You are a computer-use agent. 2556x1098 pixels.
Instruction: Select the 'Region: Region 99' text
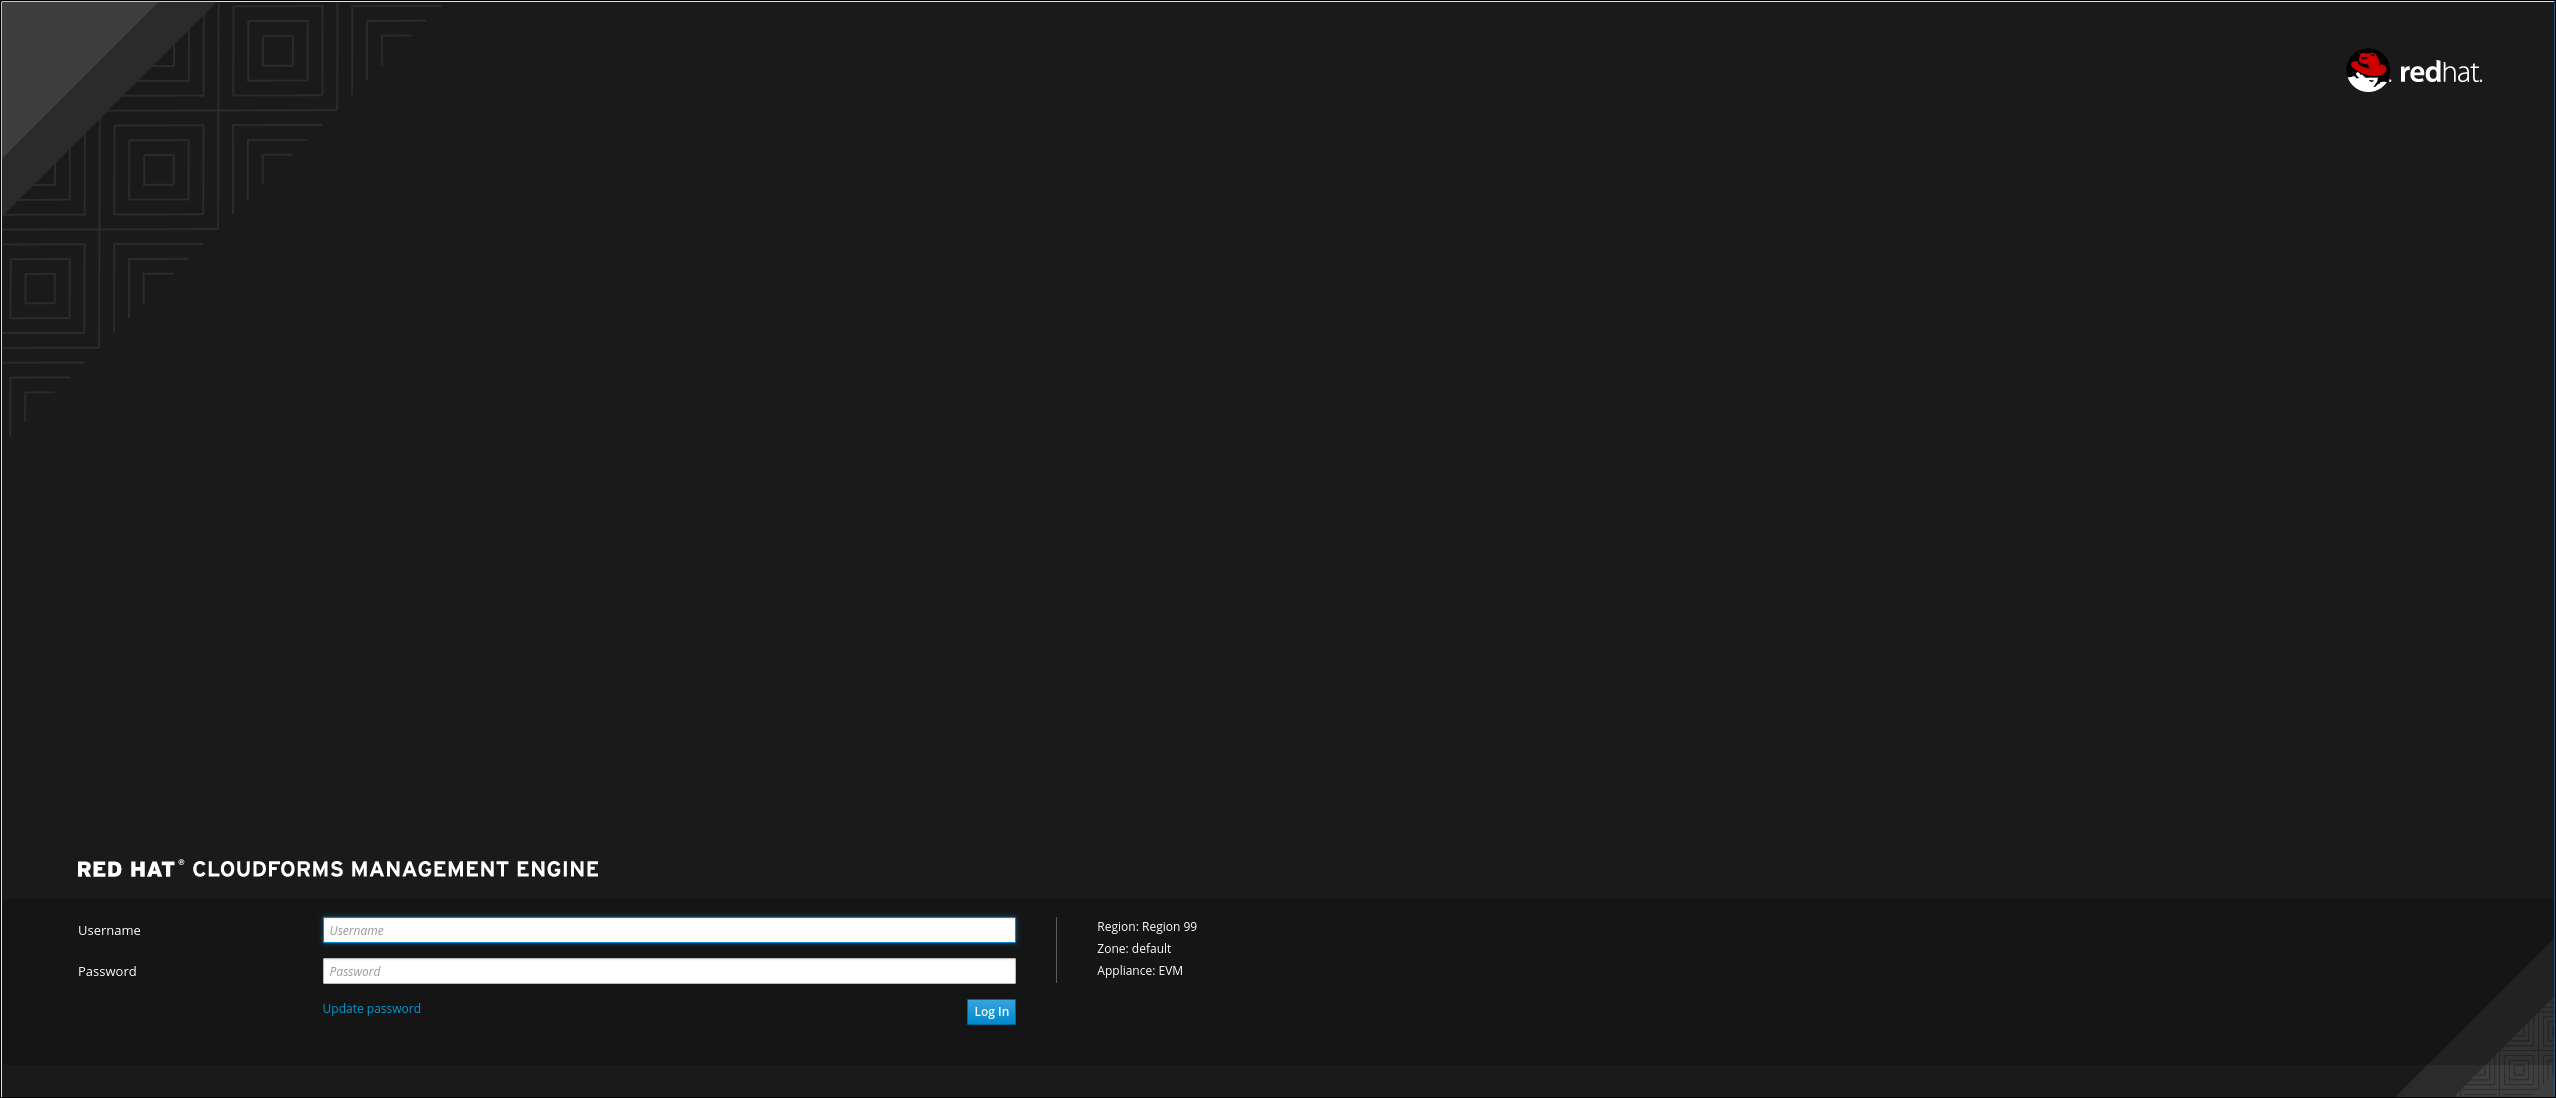click(x=1147, y=927)
